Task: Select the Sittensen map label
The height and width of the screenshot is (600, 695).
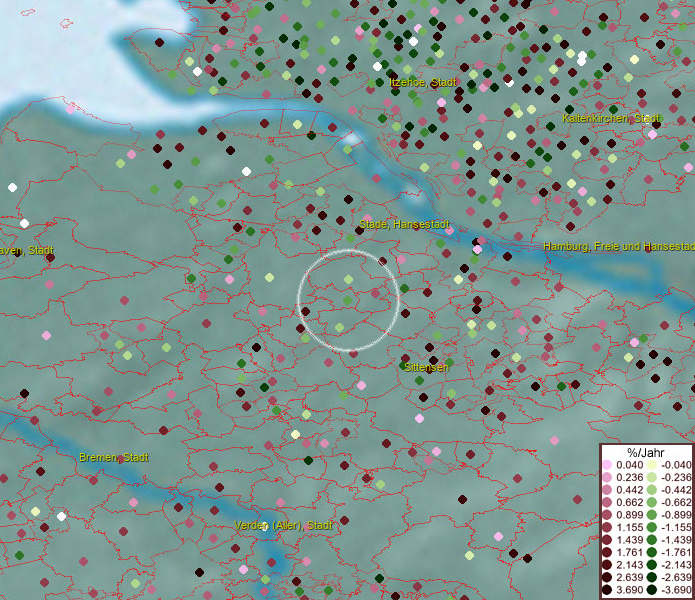Action: point(426,367)
